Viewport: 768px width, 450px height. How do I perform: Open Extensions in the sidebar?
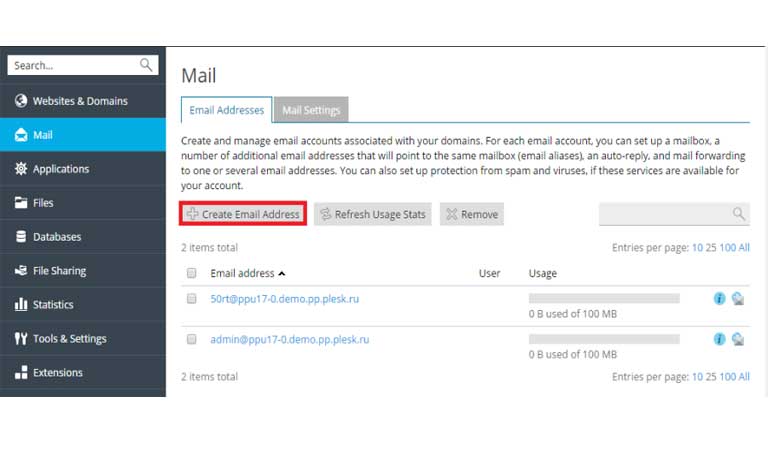(83, 372)
